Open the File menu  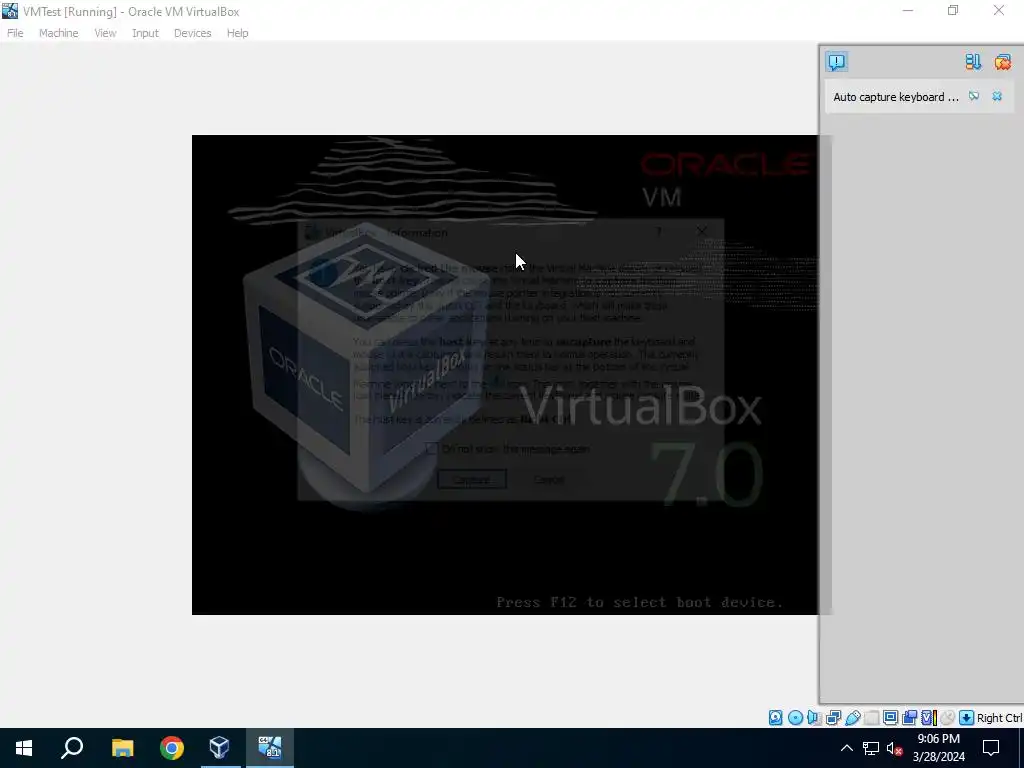(15, 33)
